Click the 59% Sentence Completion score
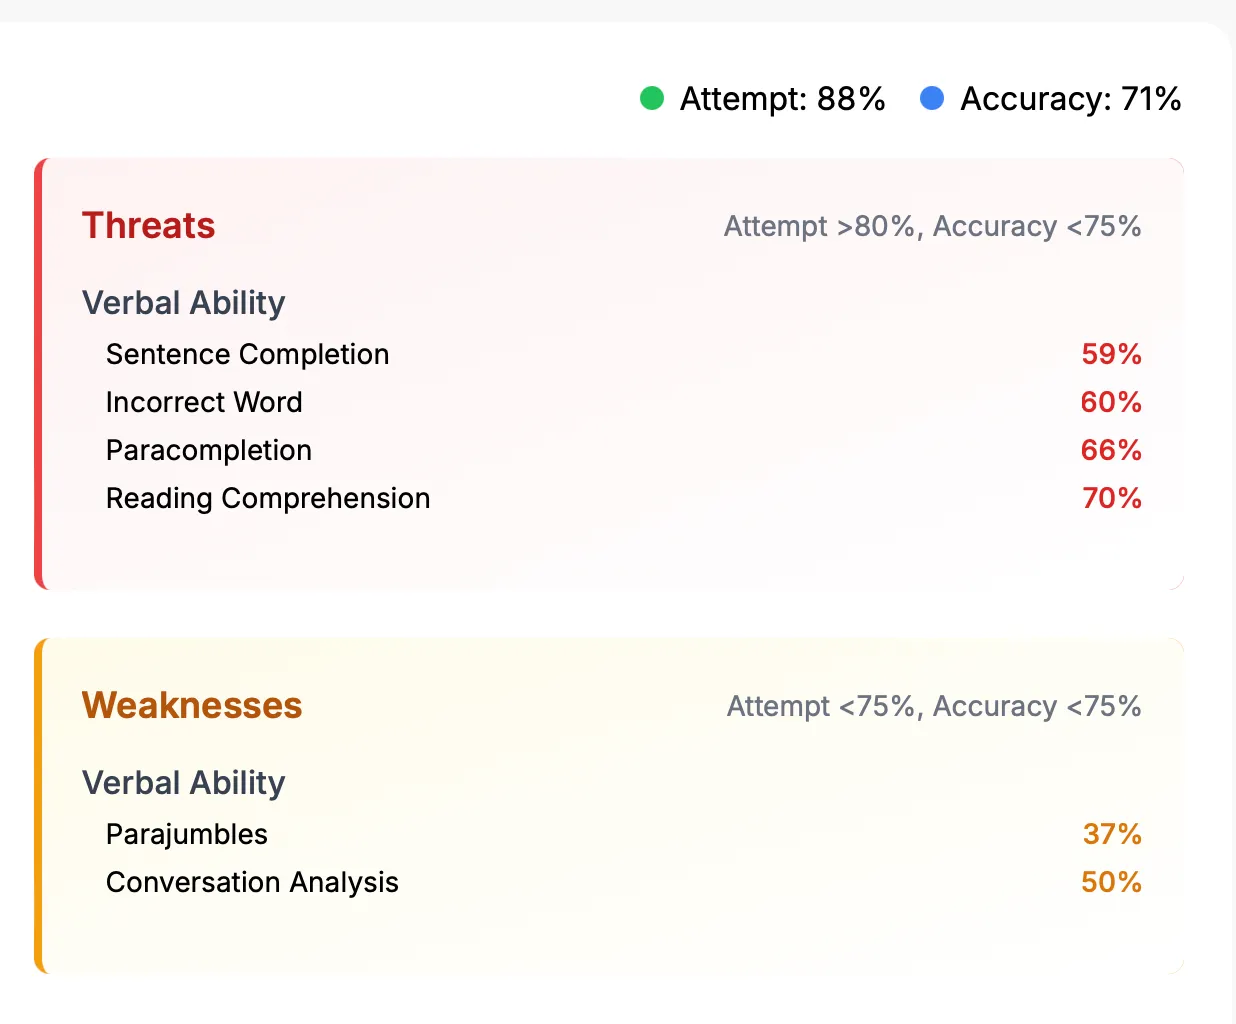The height and width of the screenshot is (1024, 1236). (x=1111, y=354)
